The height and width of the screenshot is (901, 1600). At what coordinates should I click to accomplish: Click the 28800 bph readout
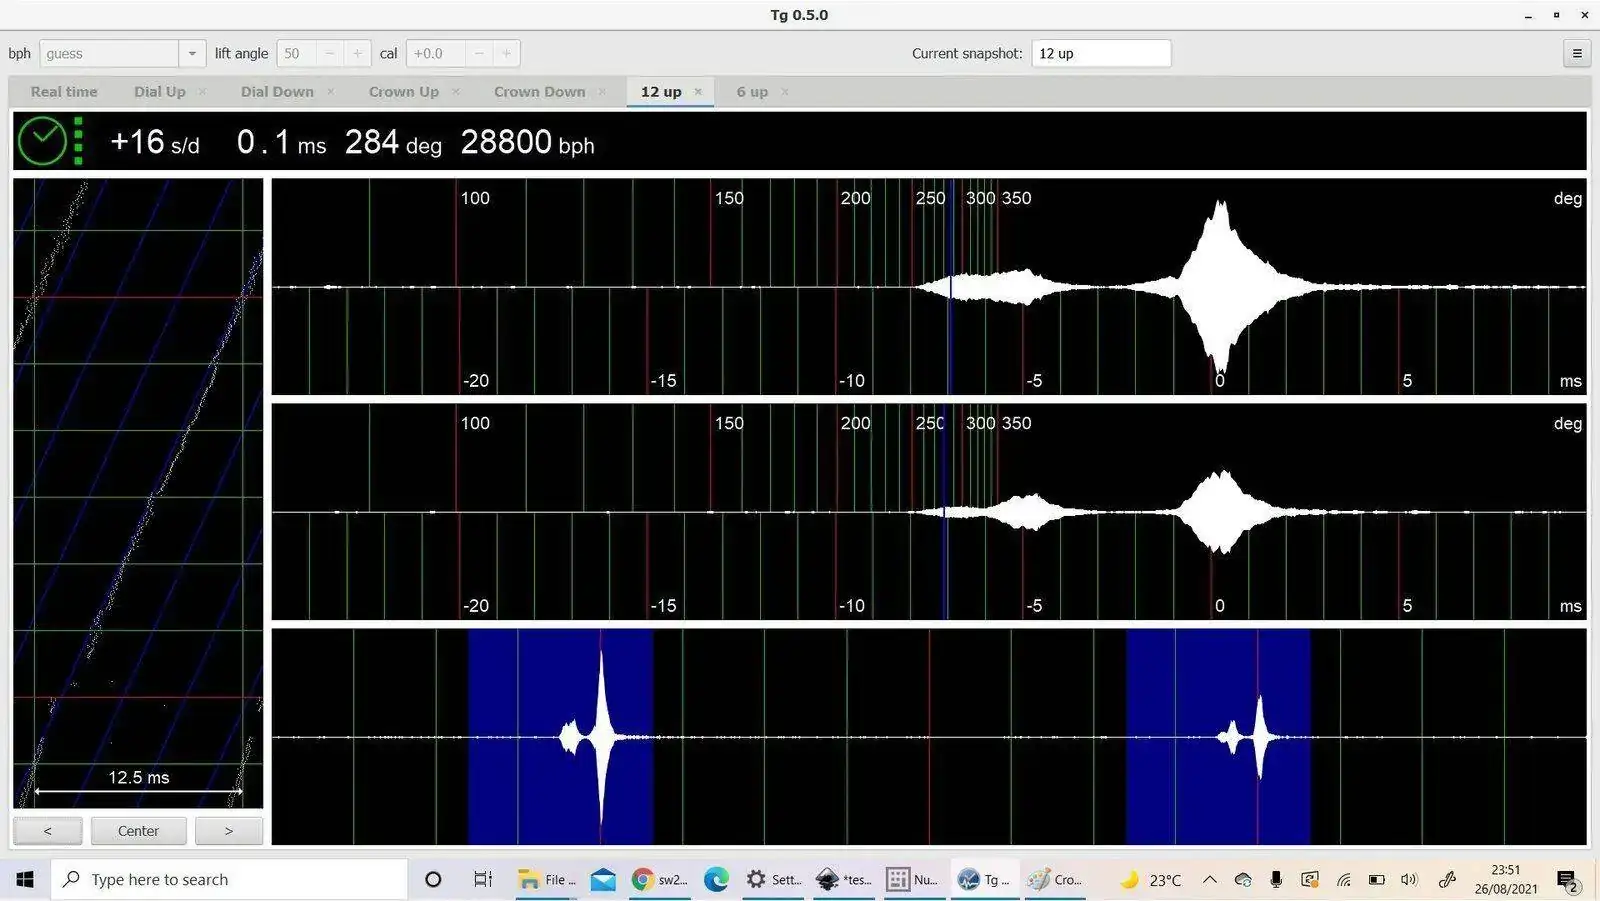point(527,142)
